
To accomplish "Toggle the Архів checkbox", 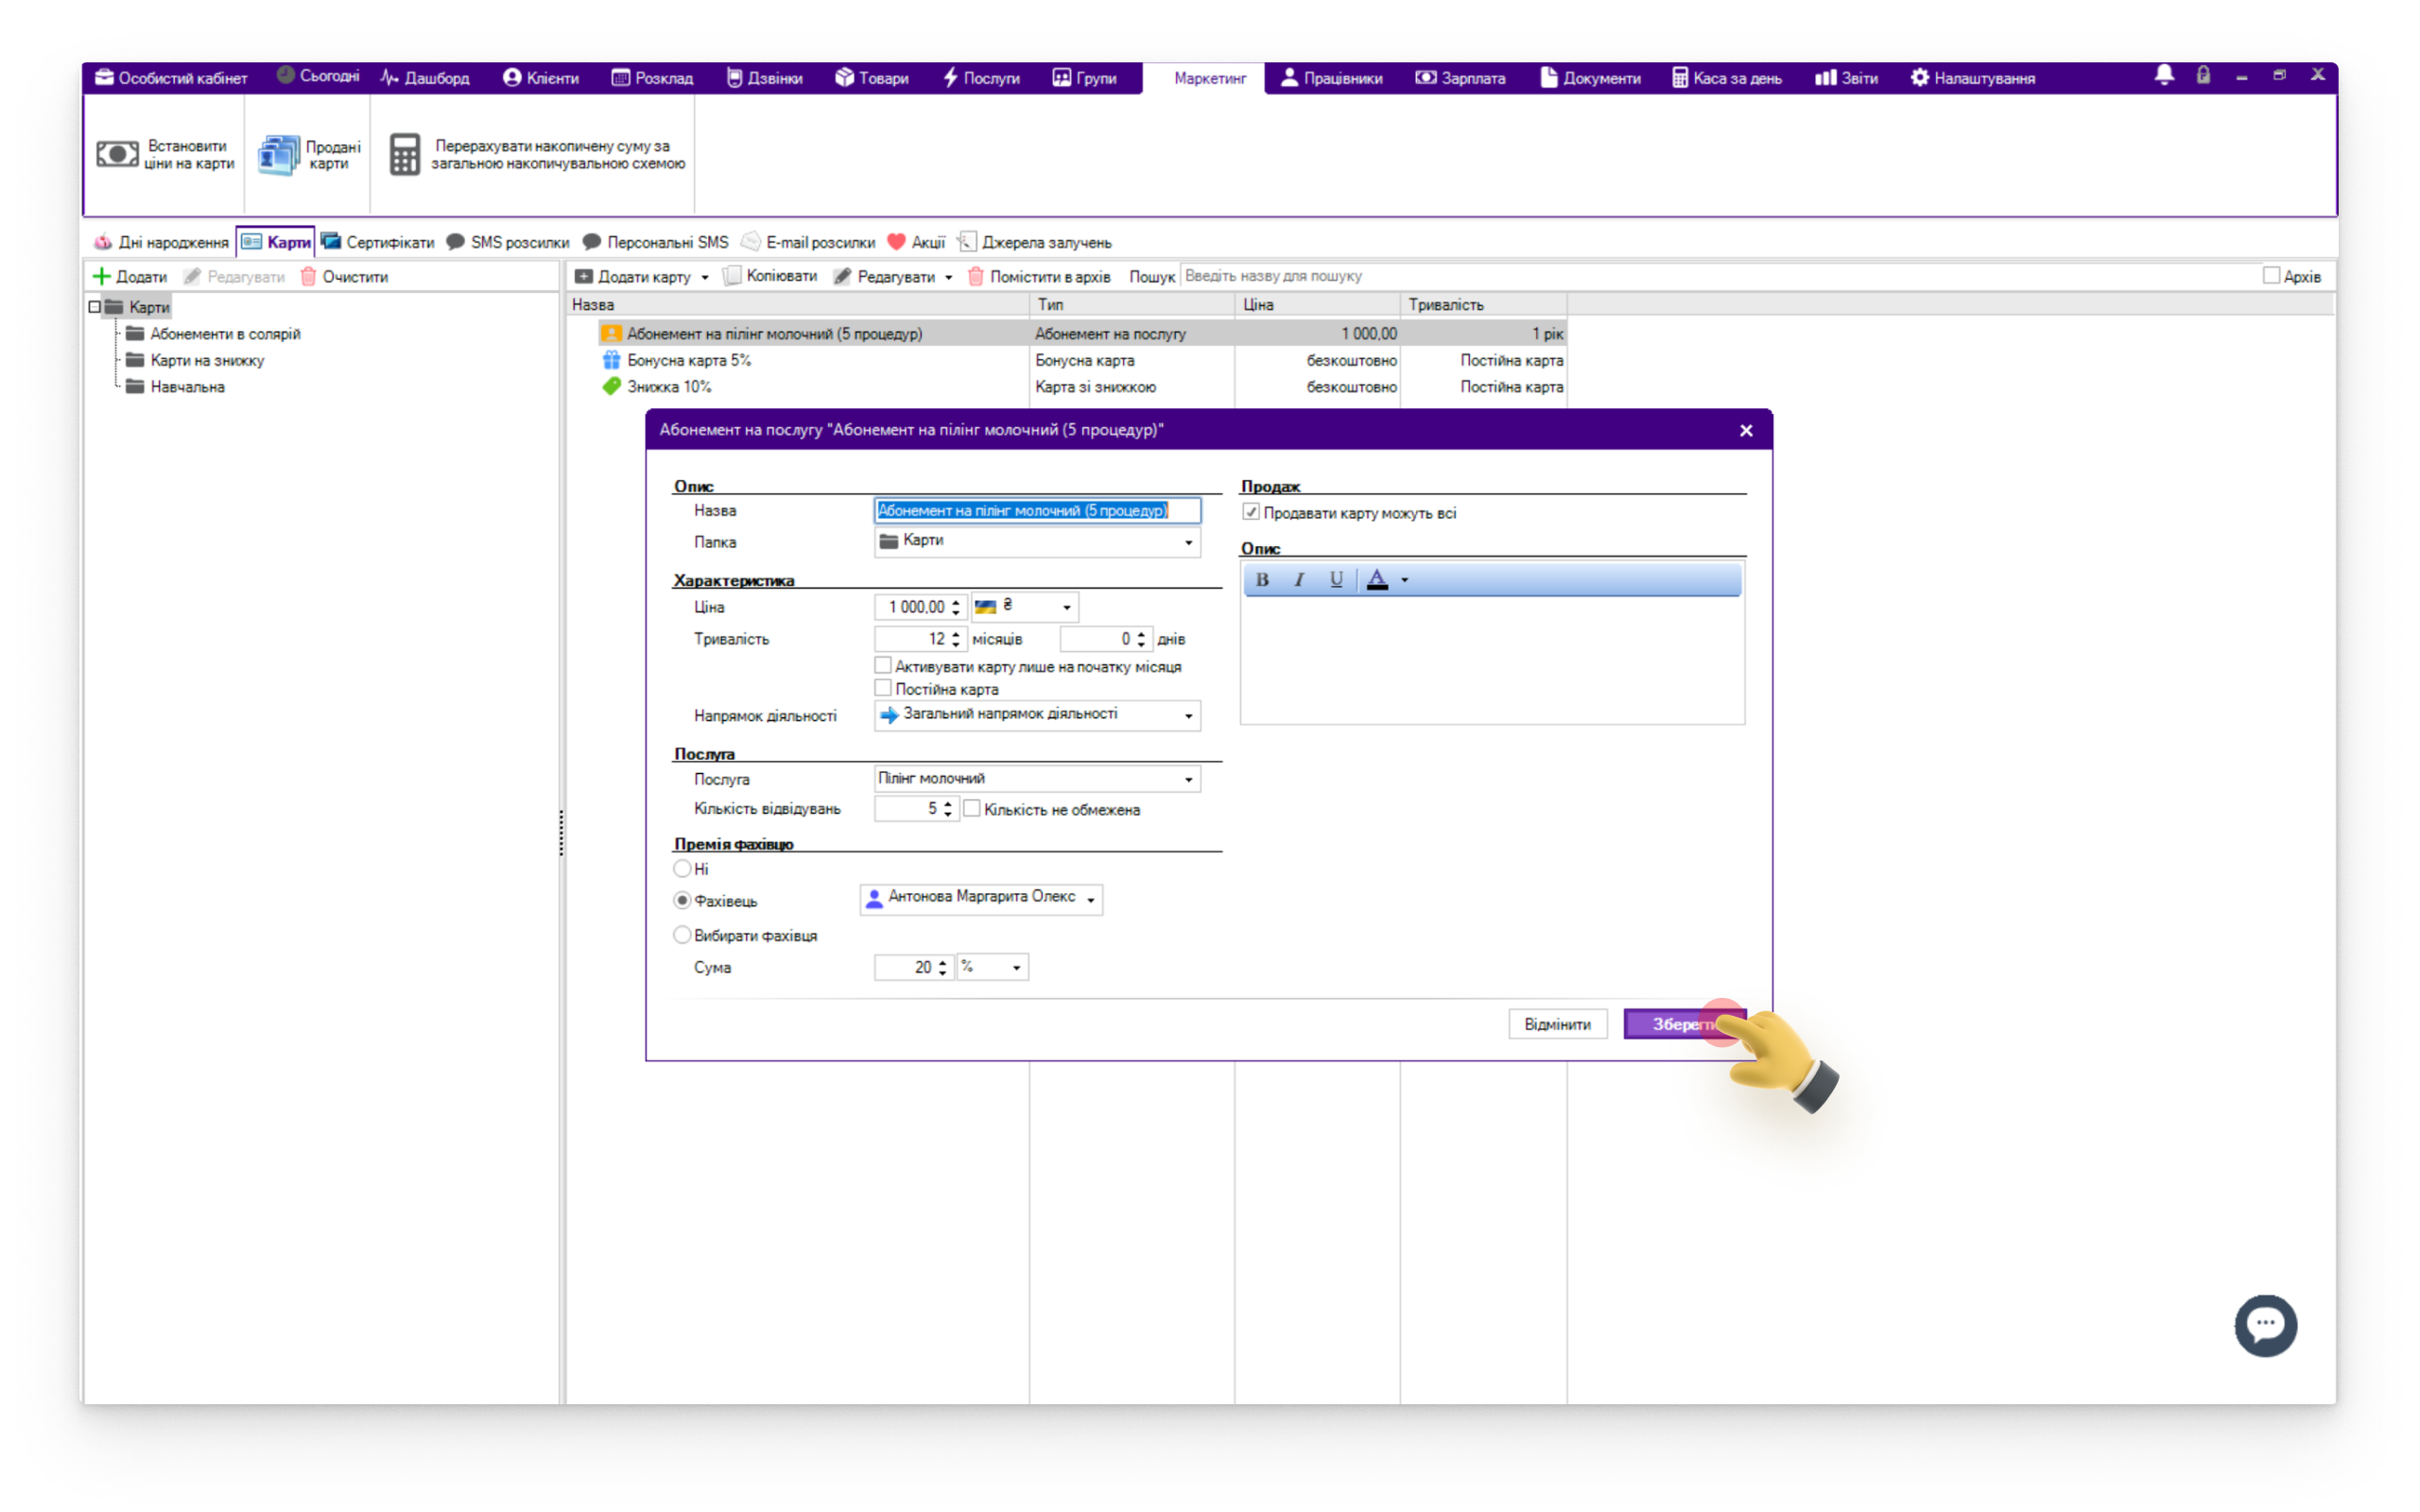I will point(2272,276).
